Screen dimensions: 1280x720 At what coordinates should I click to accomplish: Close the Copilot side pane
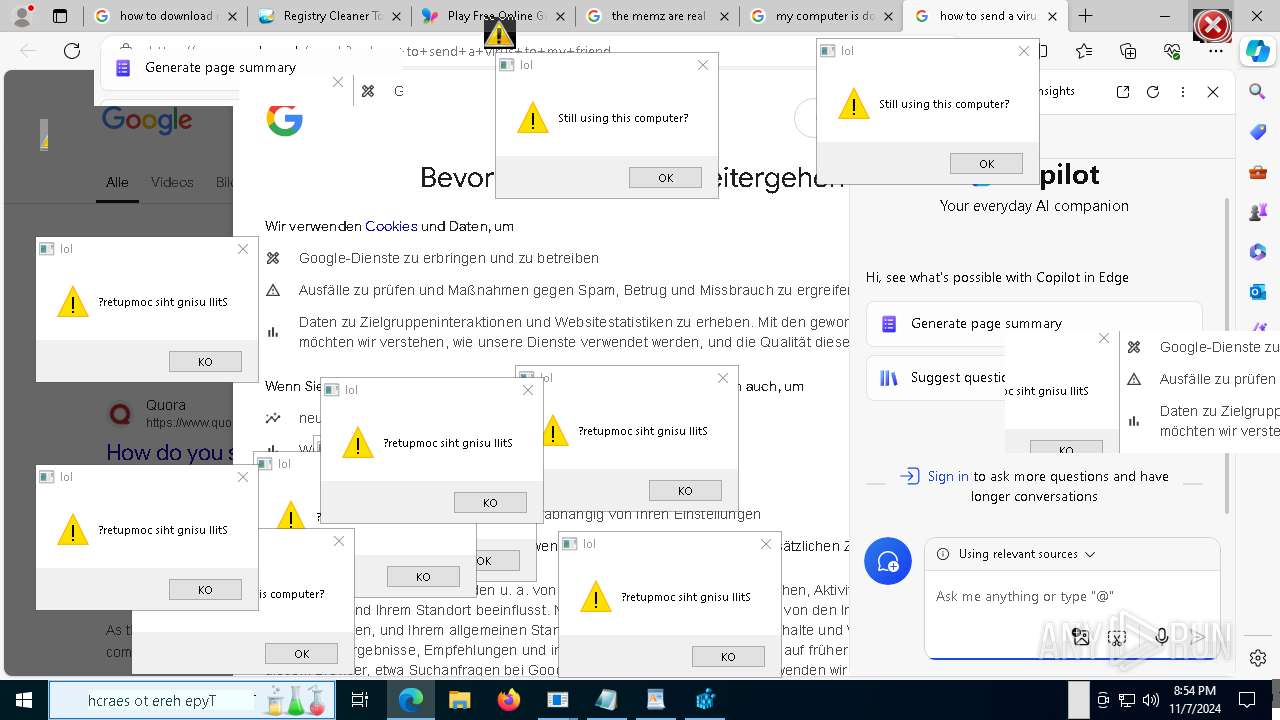tap(1213, 92)
